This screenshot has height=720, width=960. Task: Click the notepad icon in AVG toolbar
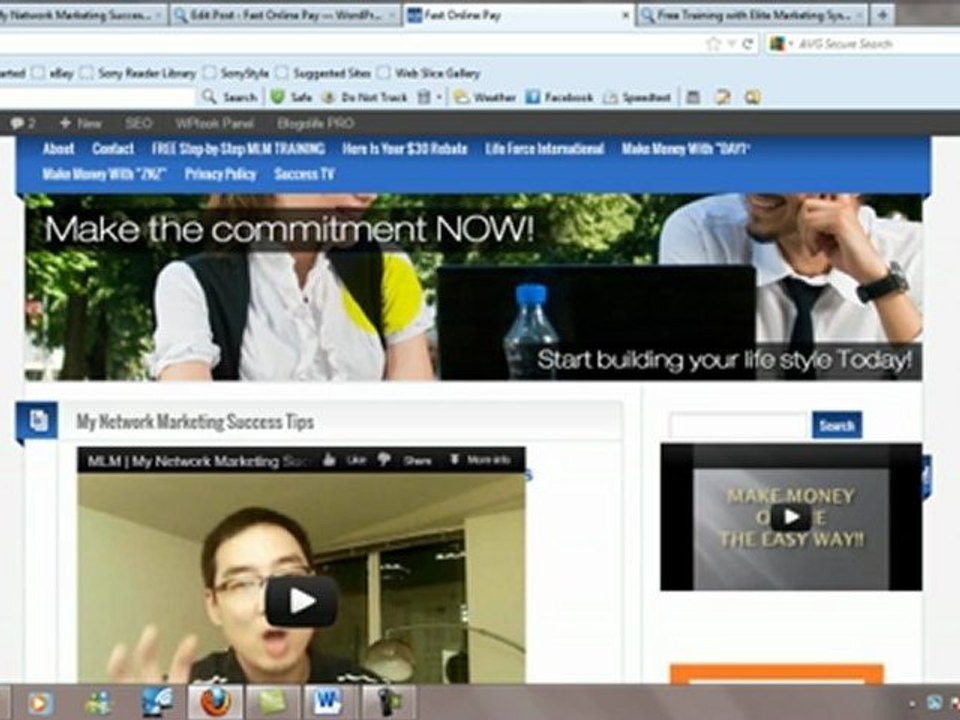(x=723, y=97)
